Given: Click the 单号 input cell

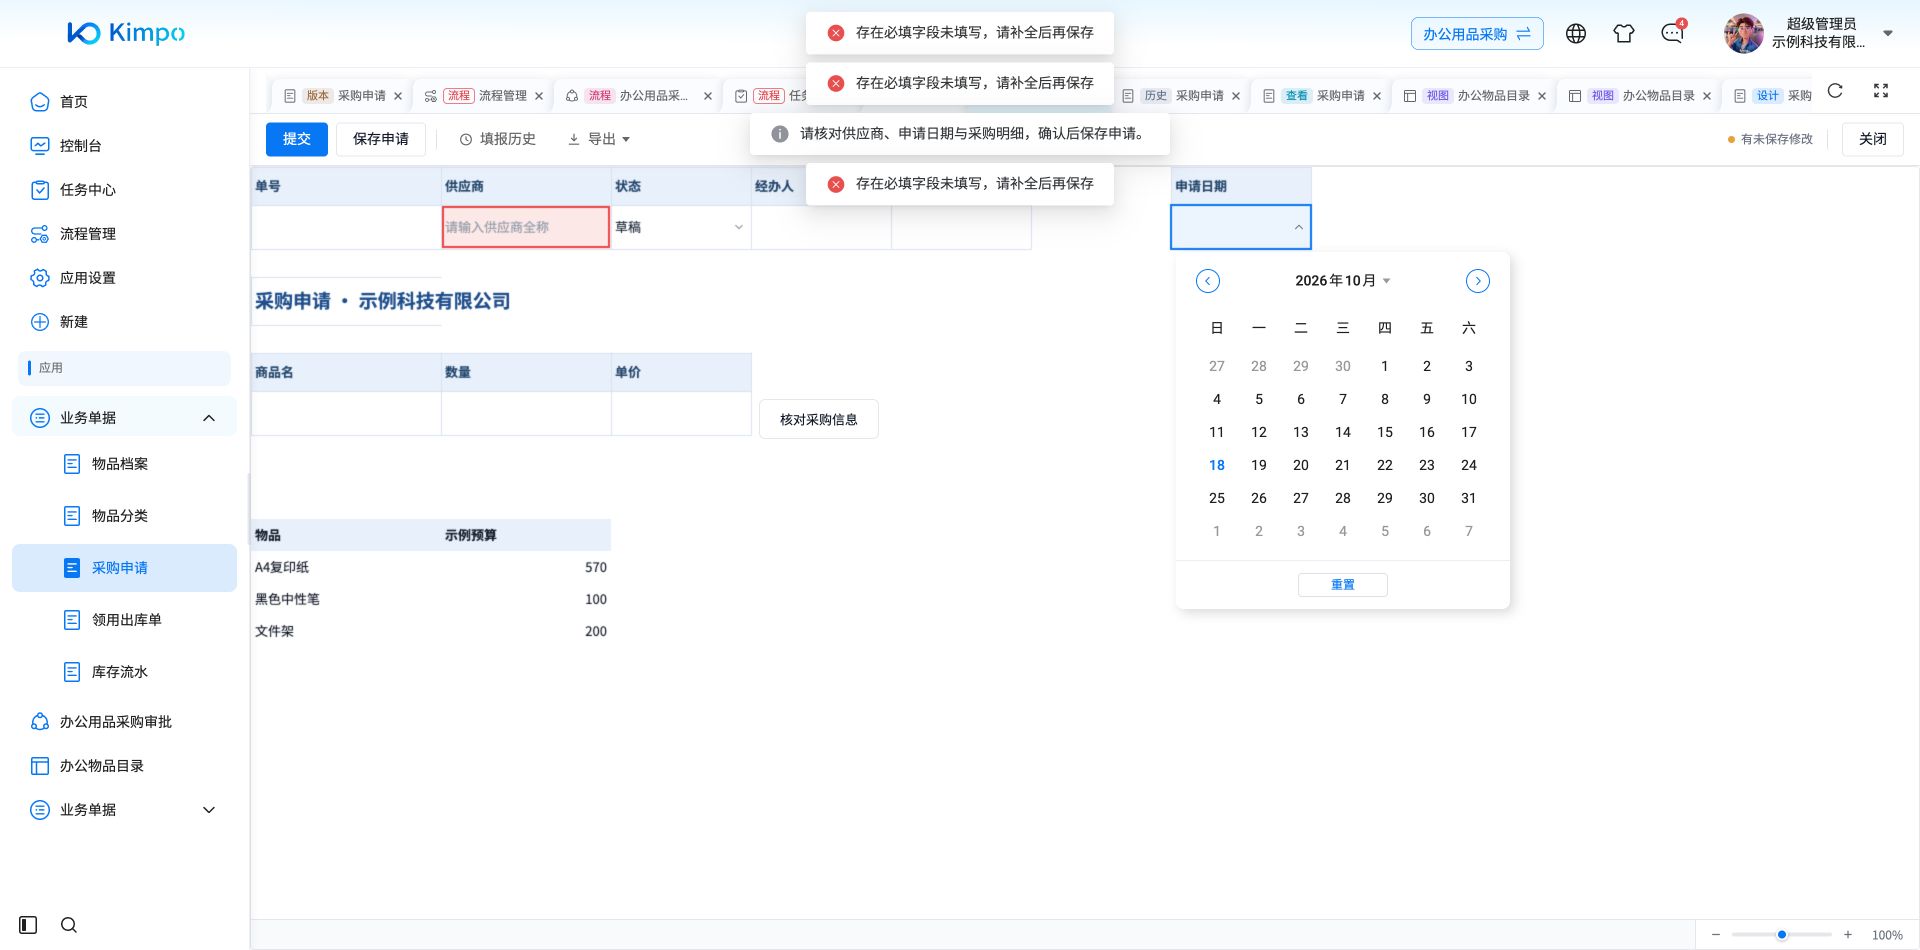Looking at the screenshot, I should (x=346, y=228).
